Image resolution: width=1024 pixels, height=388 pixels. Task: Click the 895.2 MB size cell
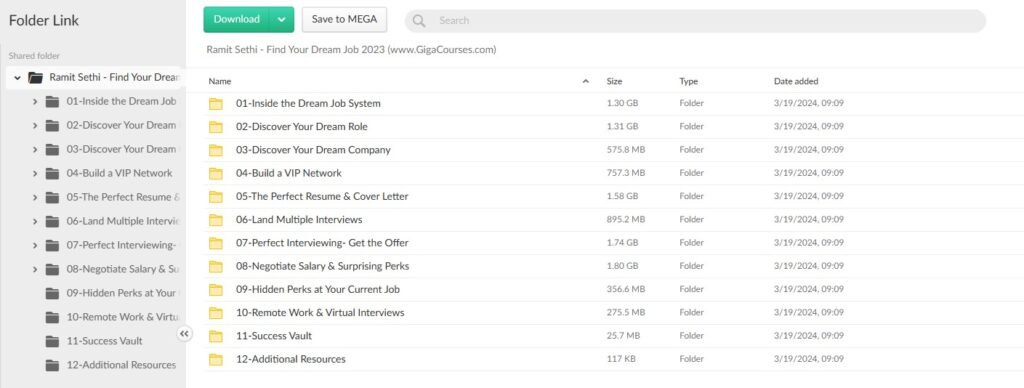tap(626, 220)
